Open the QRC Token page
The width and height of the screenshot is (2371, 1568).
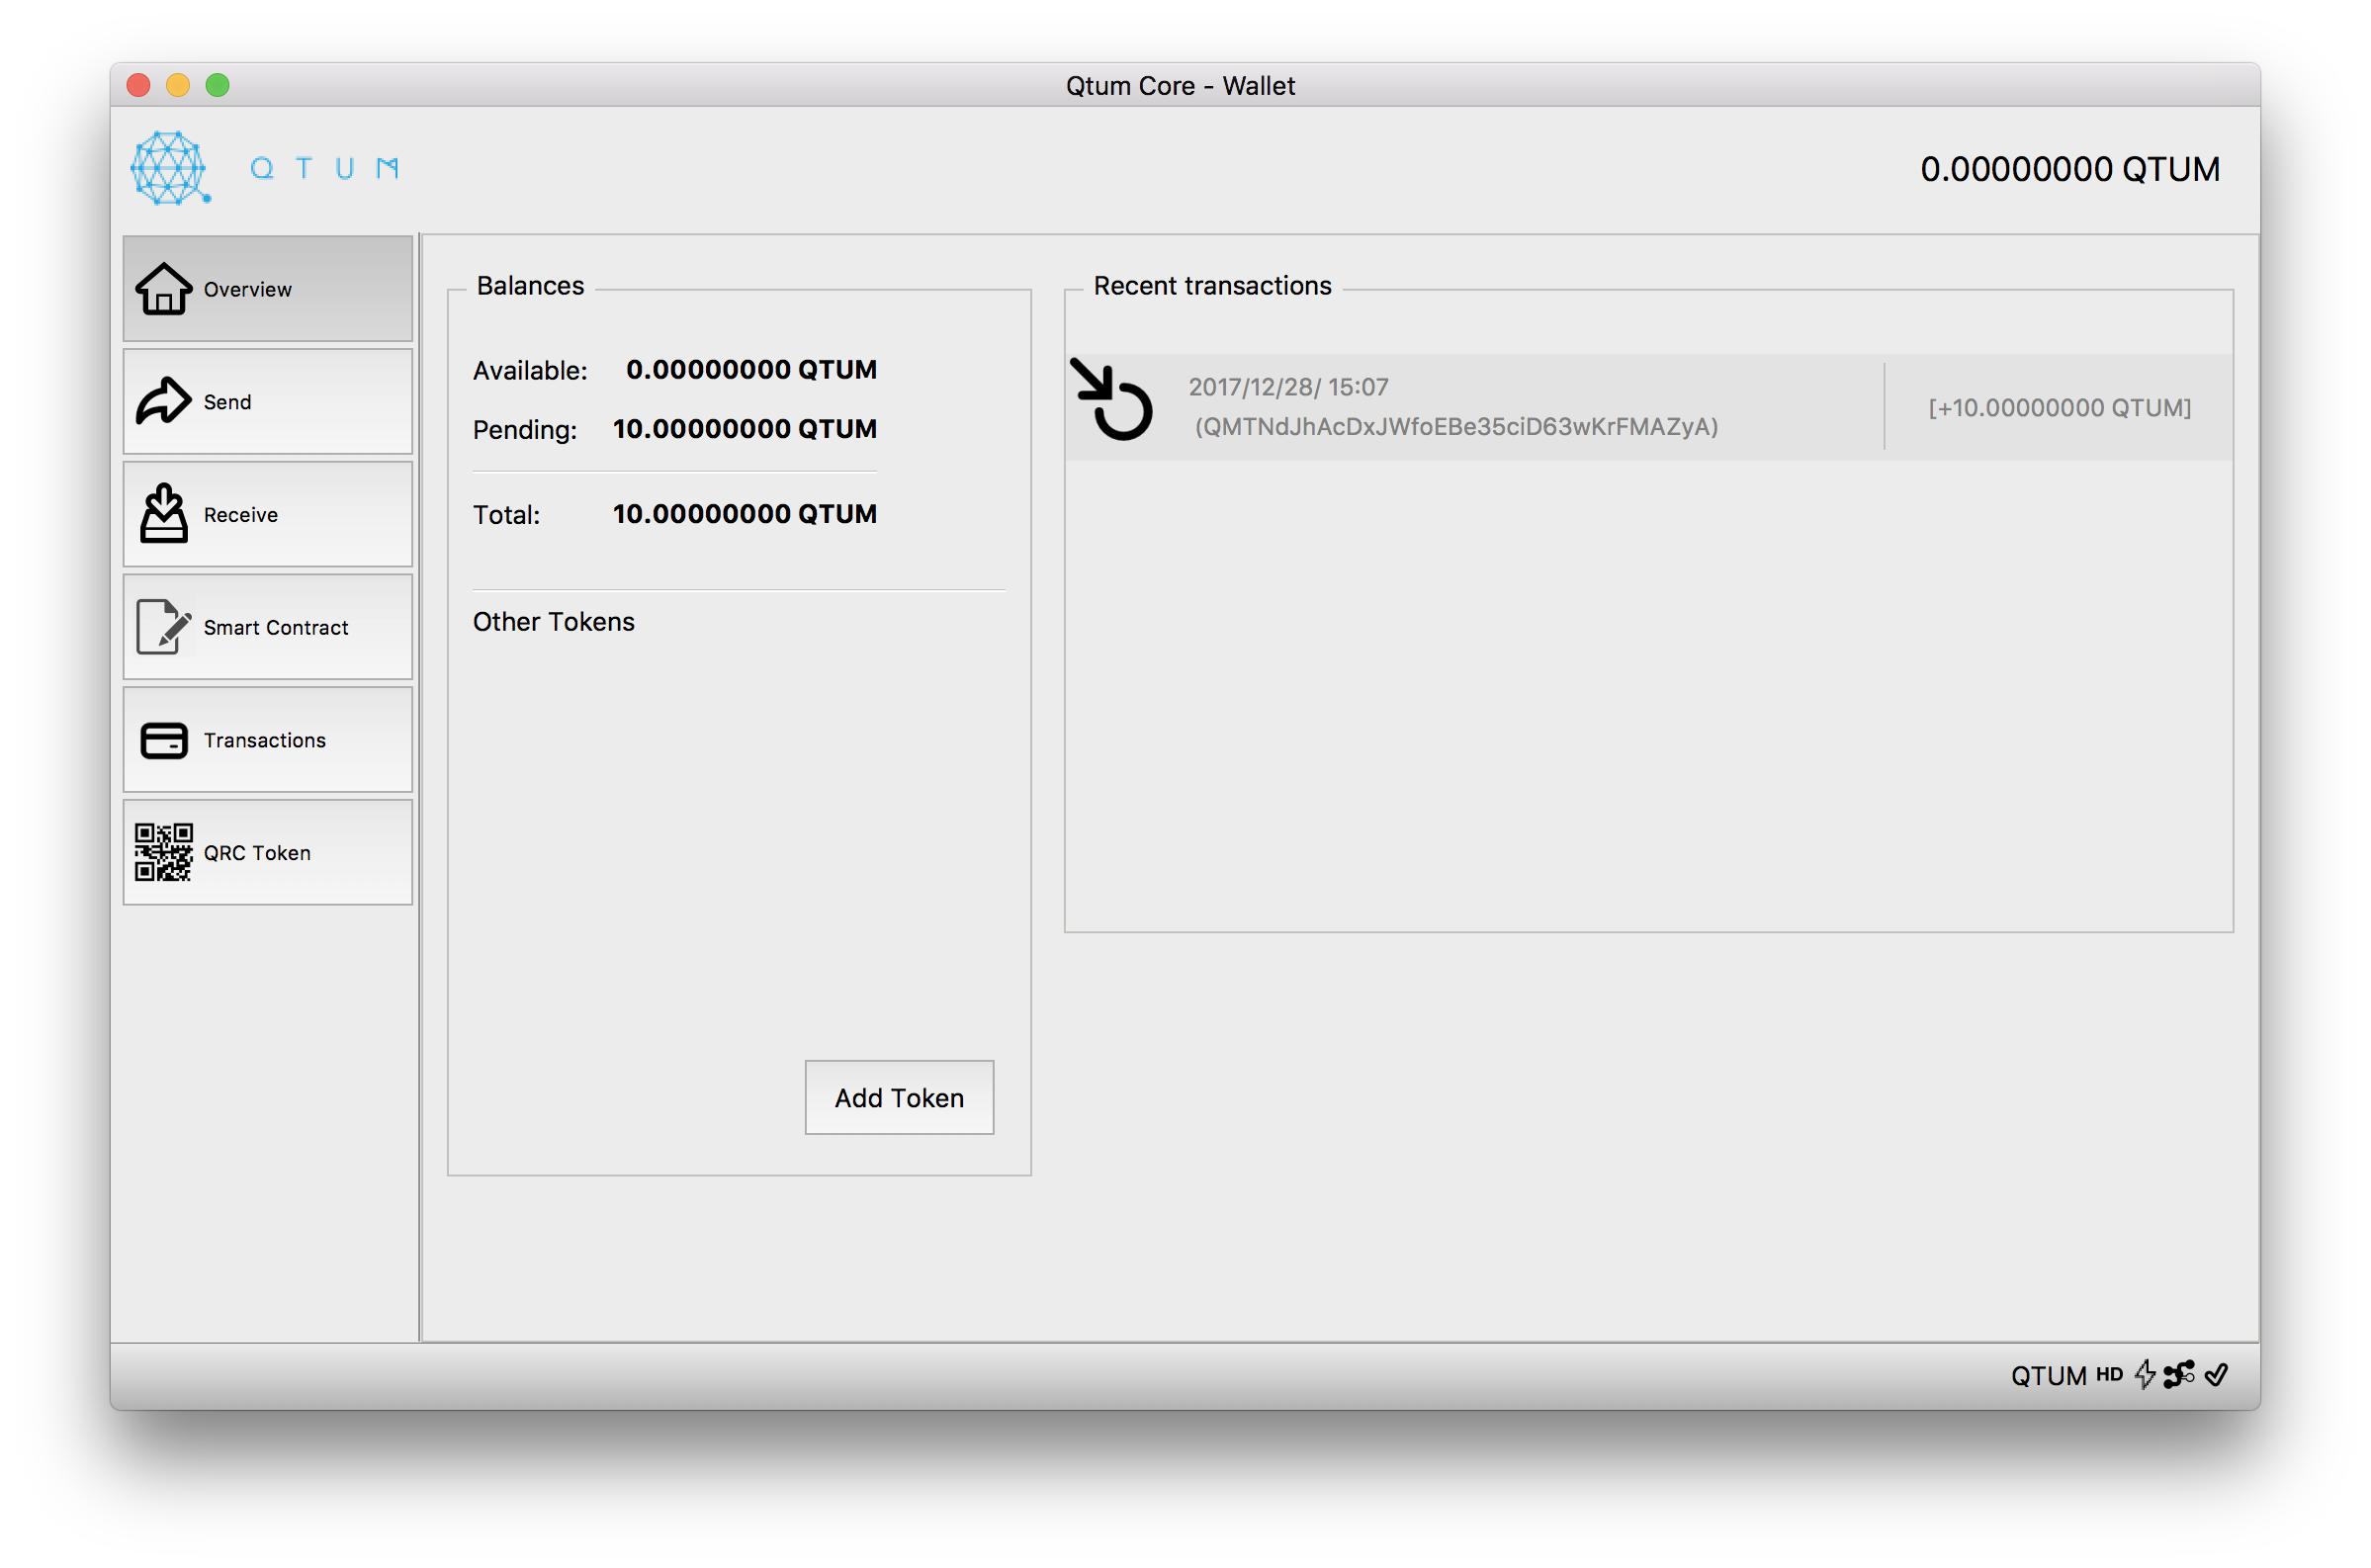pos(268,854)
